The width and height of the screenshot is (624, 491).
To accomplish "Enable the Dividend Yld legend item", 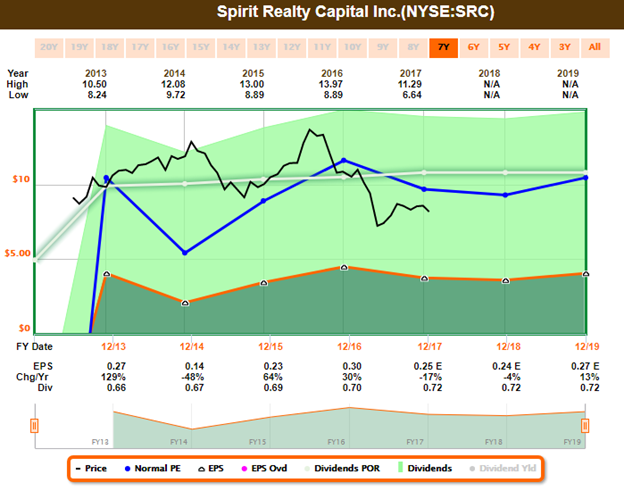I will (x=503, y=468).
